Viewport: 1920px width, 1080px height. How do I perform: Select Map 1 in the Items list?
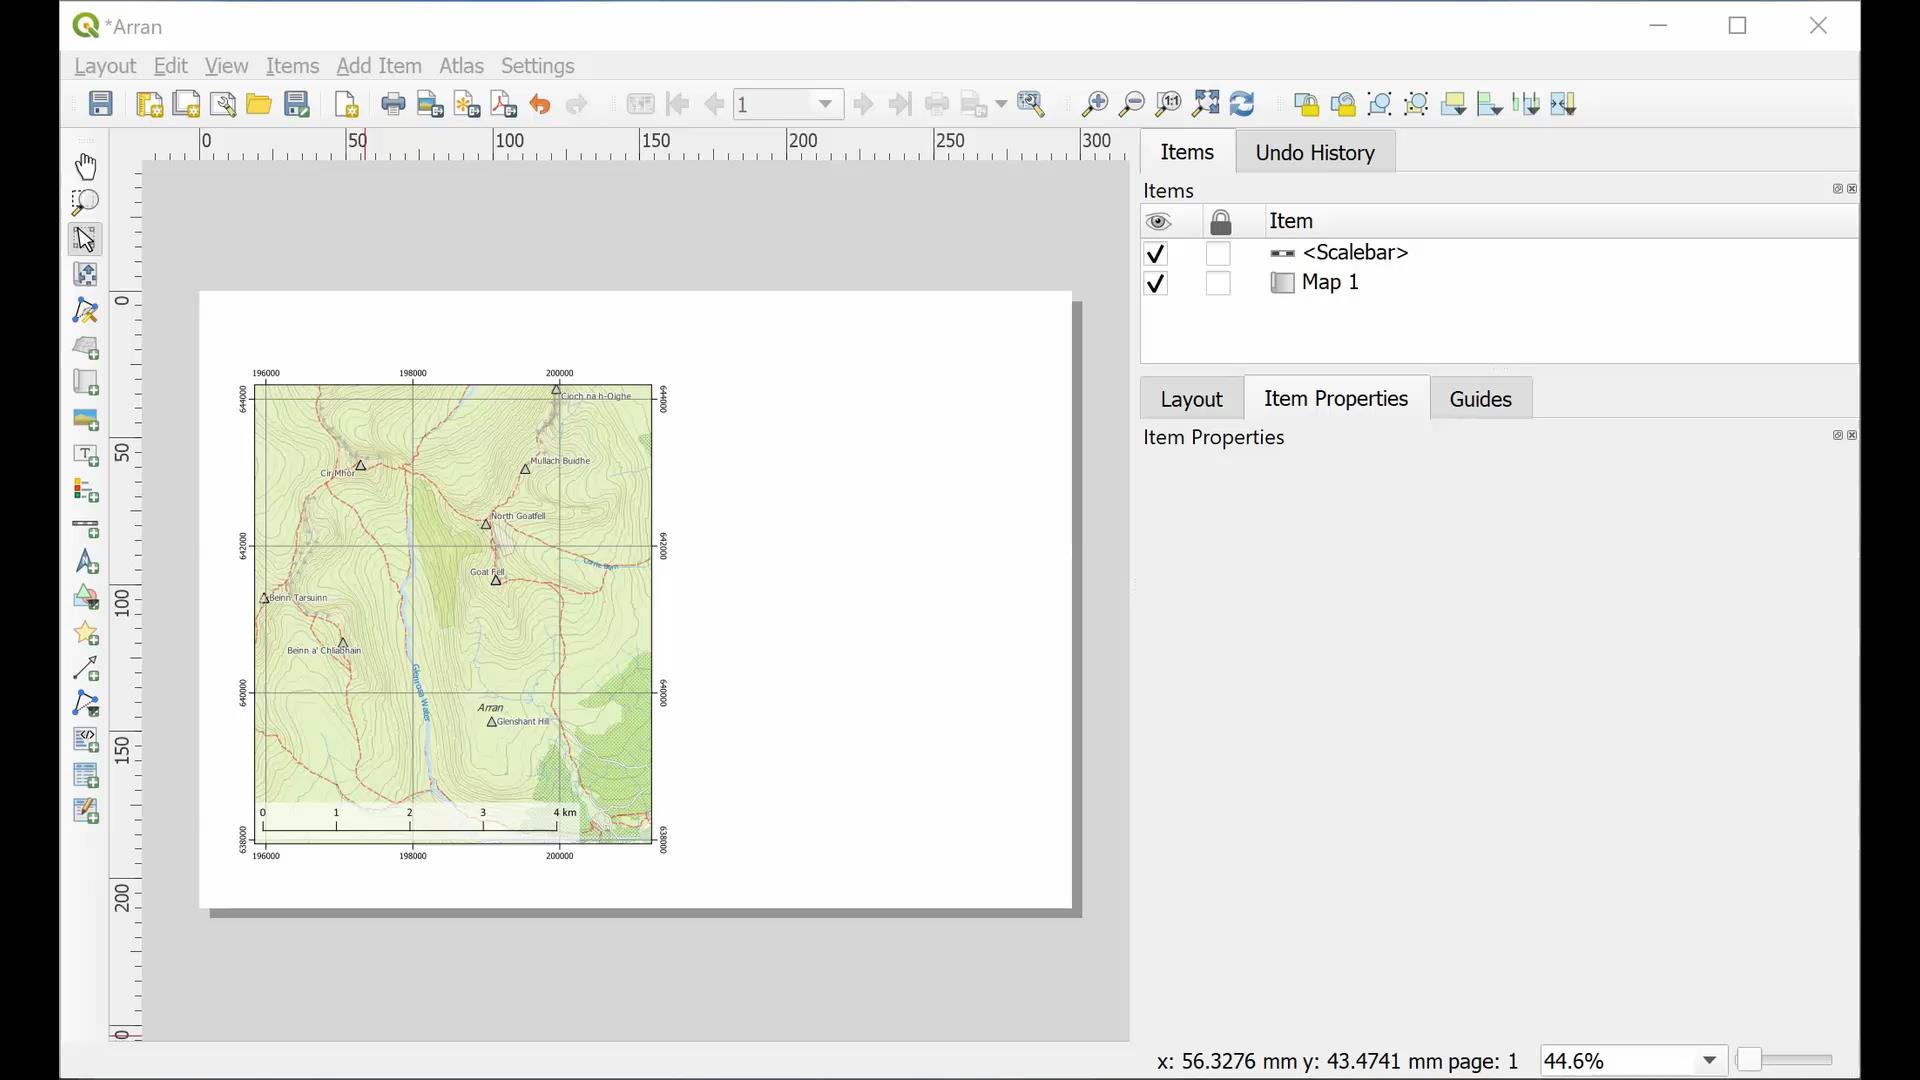coord(1329,283)
